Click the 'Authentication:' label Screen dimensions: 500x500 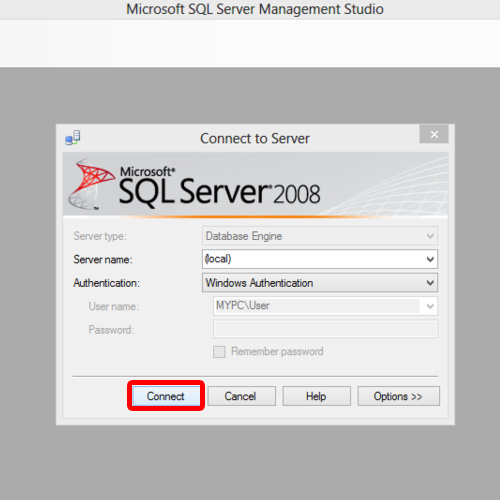pyautogui.click(x=107, y=283)
